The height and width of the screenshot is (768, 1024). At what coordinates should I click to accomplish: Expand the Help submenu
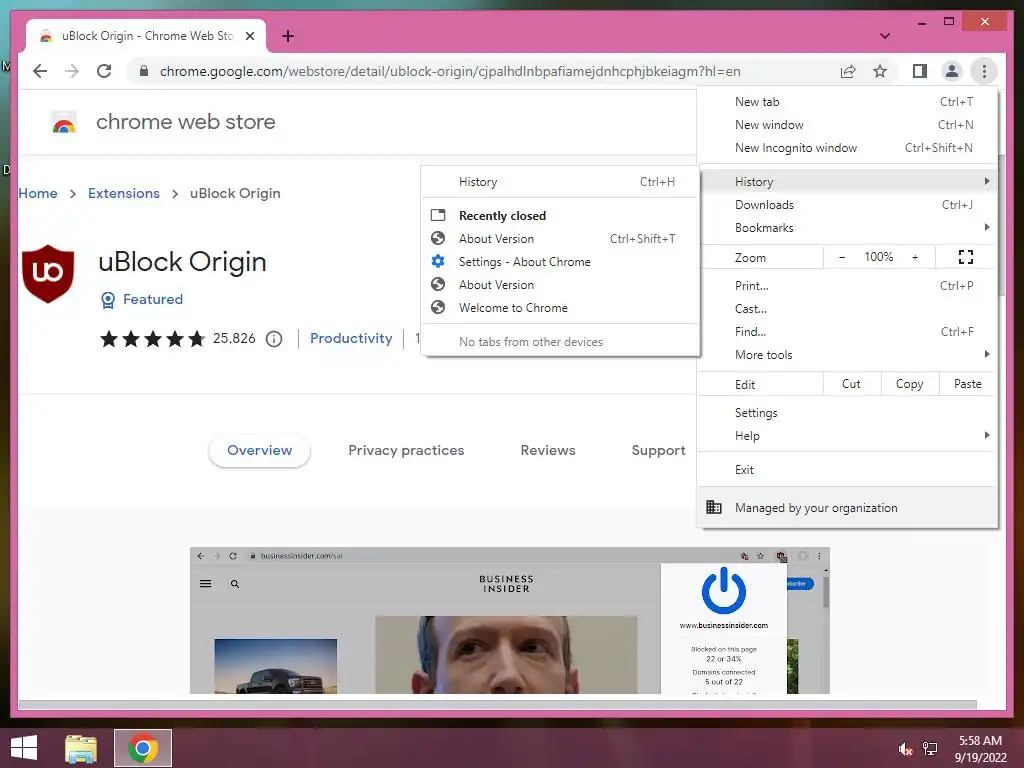[847, 436]
